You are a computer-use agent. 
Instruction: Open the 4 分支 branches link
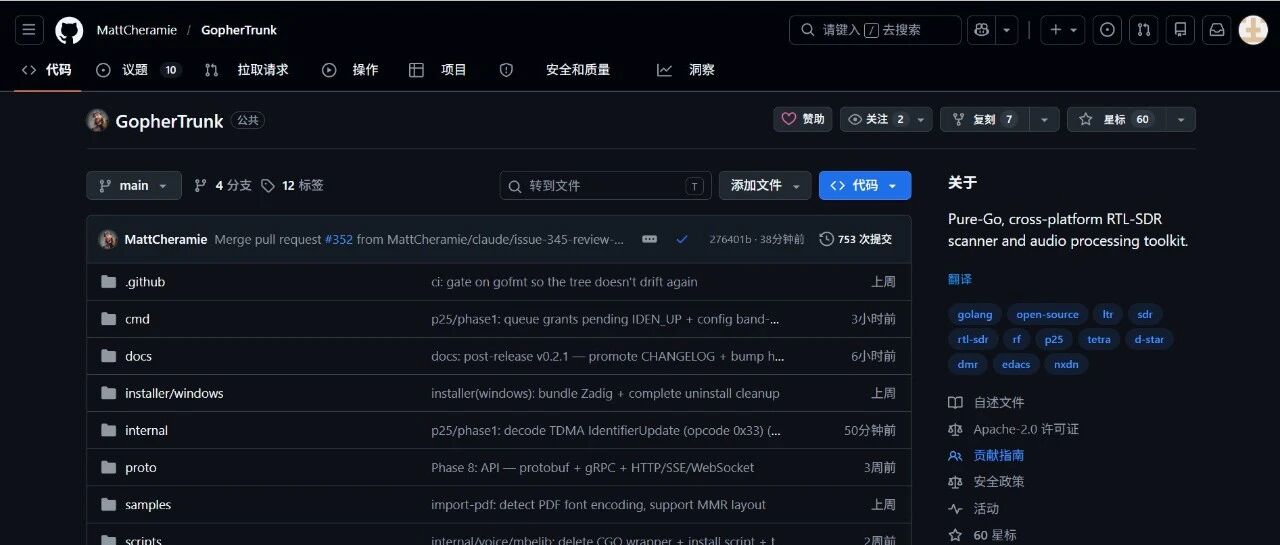[x=223, y=185]
